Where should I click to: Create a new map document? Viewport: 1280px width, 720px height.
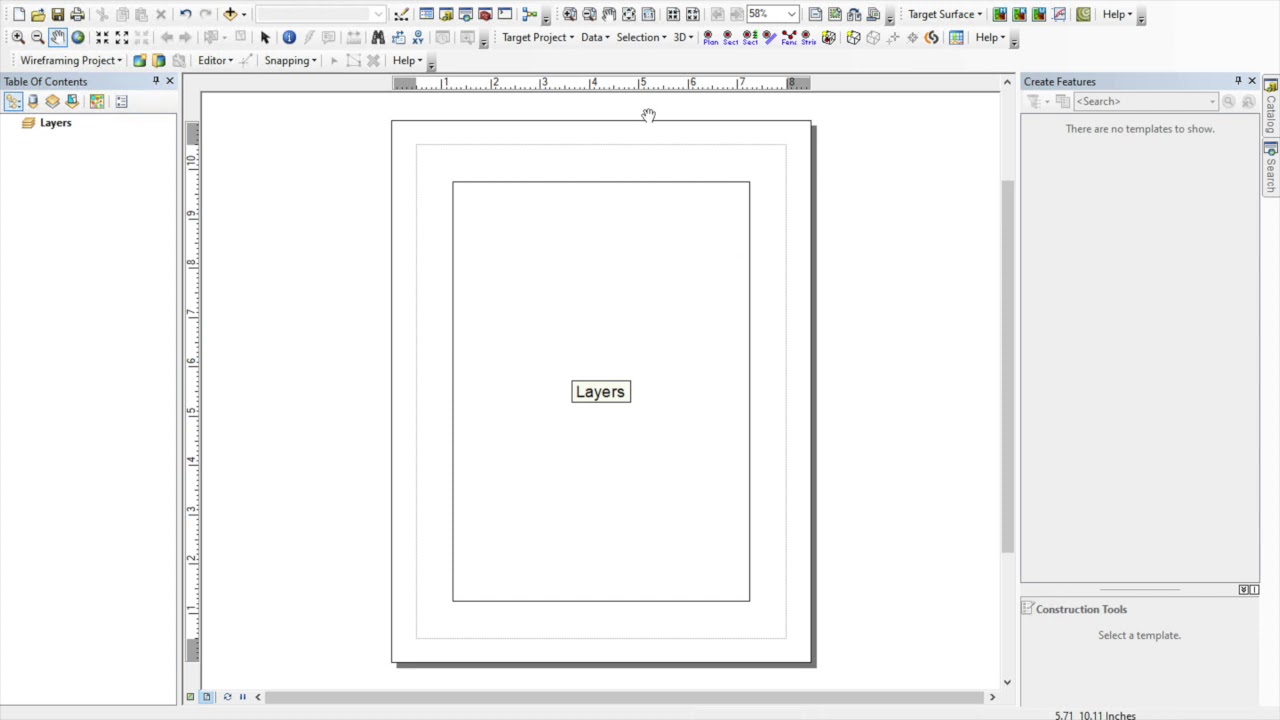(x=19, y=14)
